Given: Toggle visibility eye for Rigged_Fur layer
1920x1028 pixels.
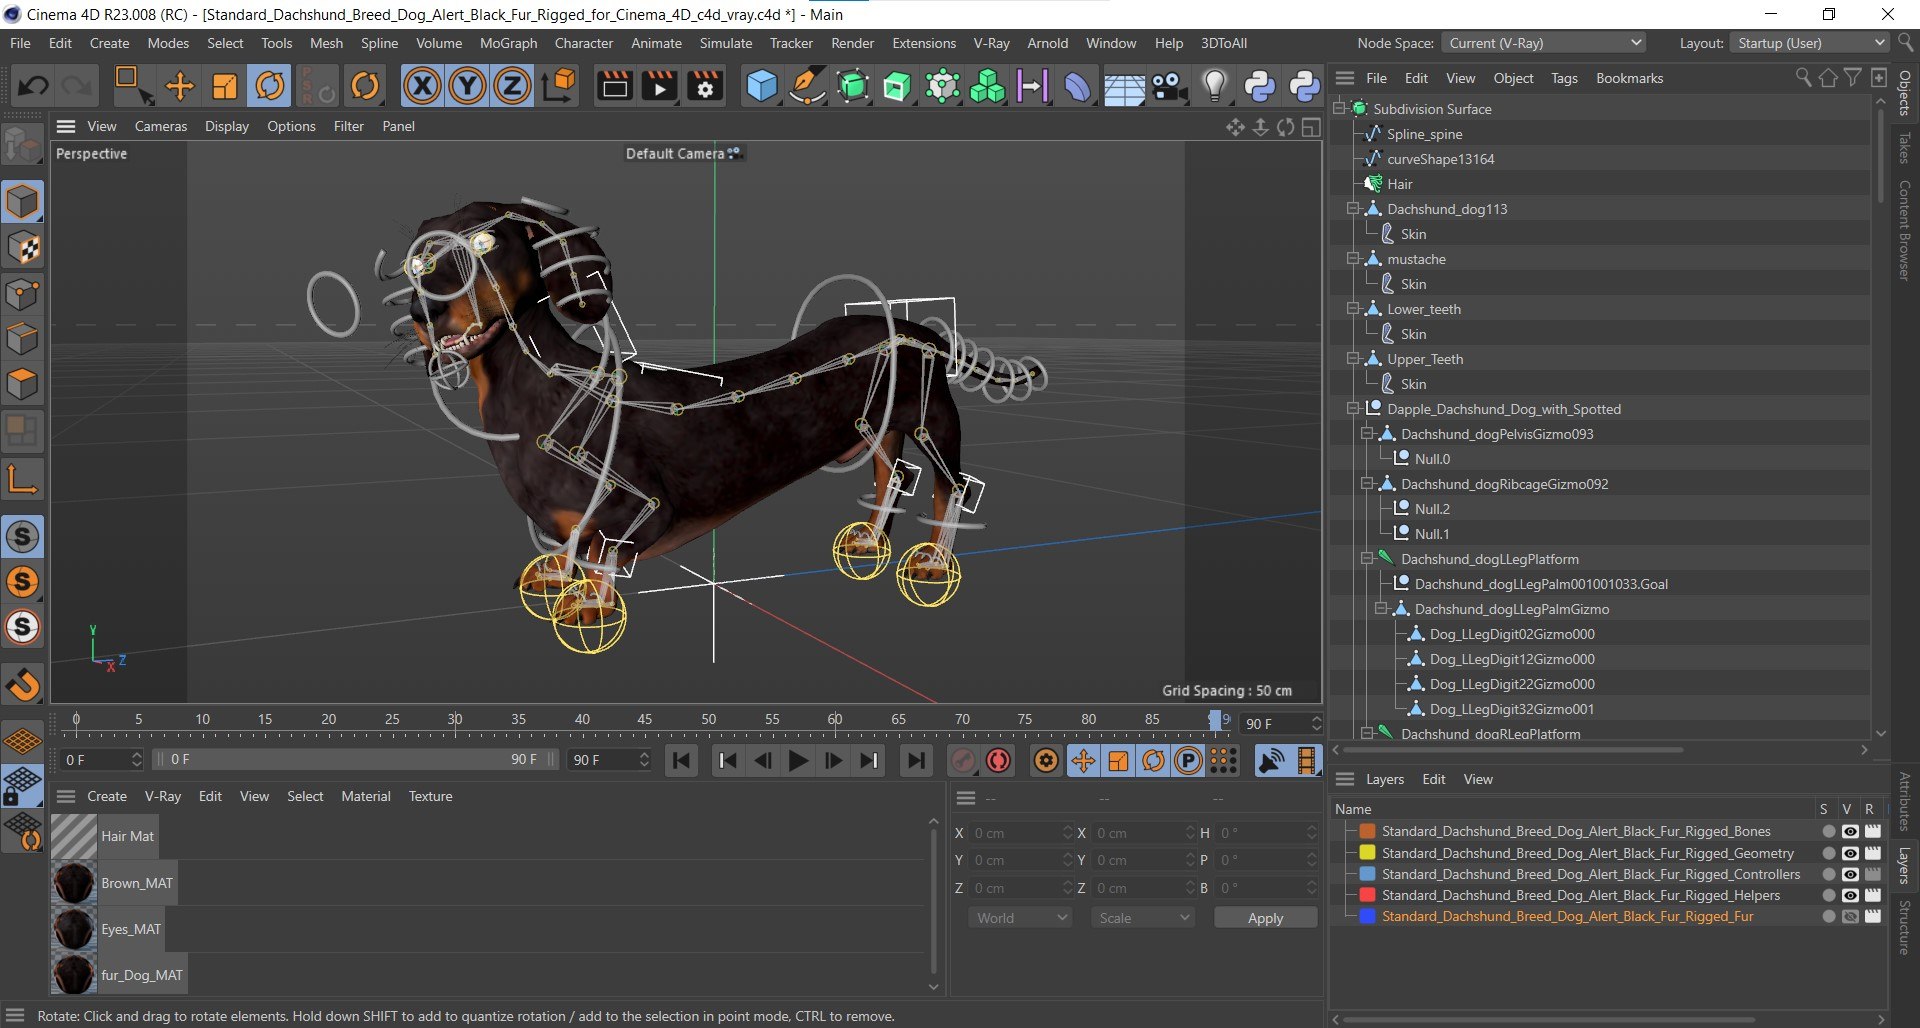Looking at the screenshot, I should [x=1850, y=916].
